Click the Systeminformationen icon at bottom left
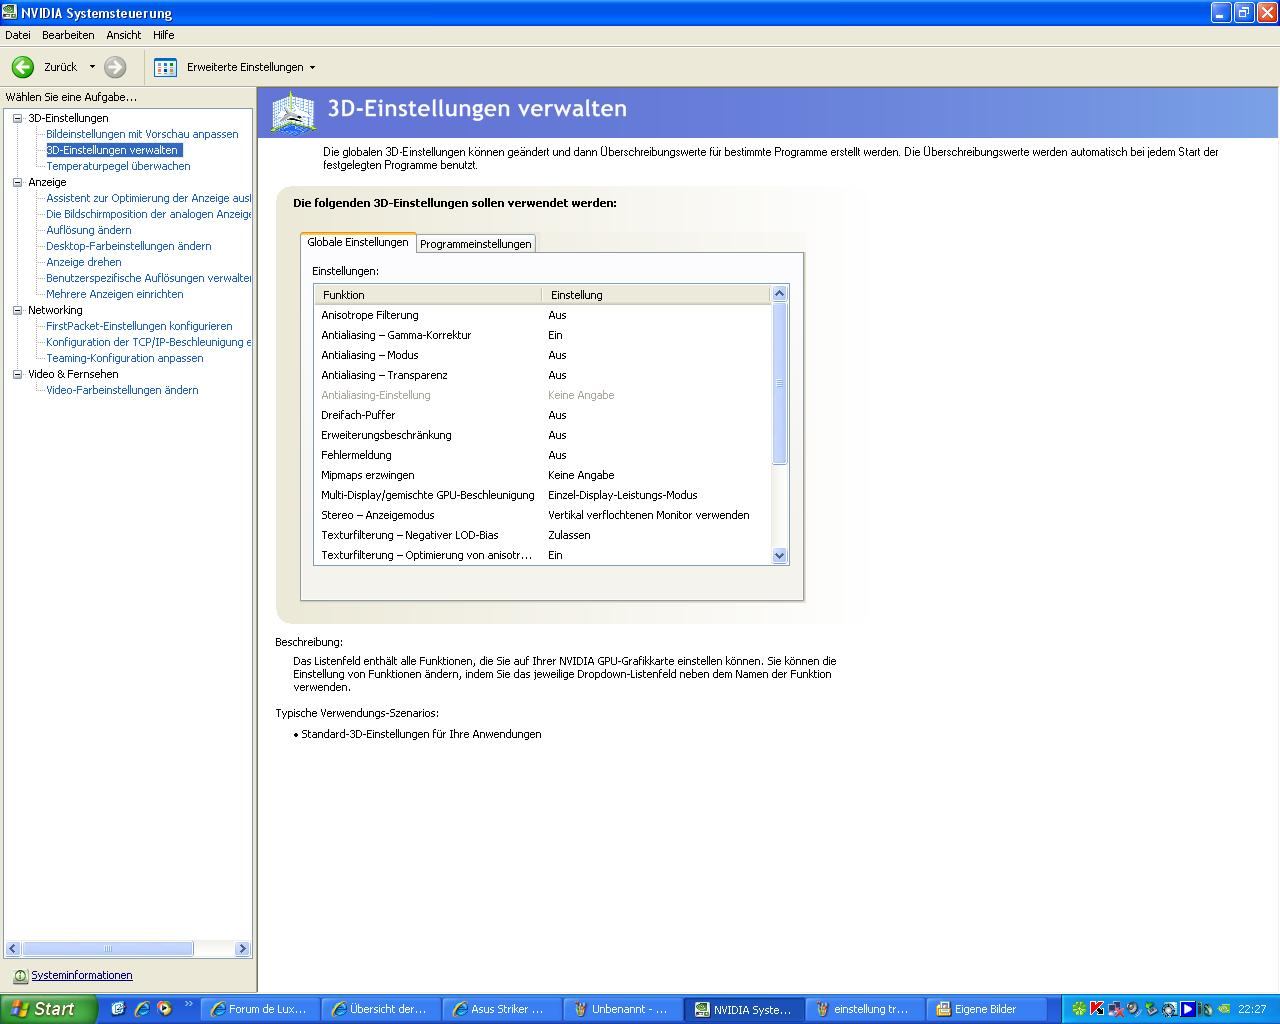 tap(20, 976)
